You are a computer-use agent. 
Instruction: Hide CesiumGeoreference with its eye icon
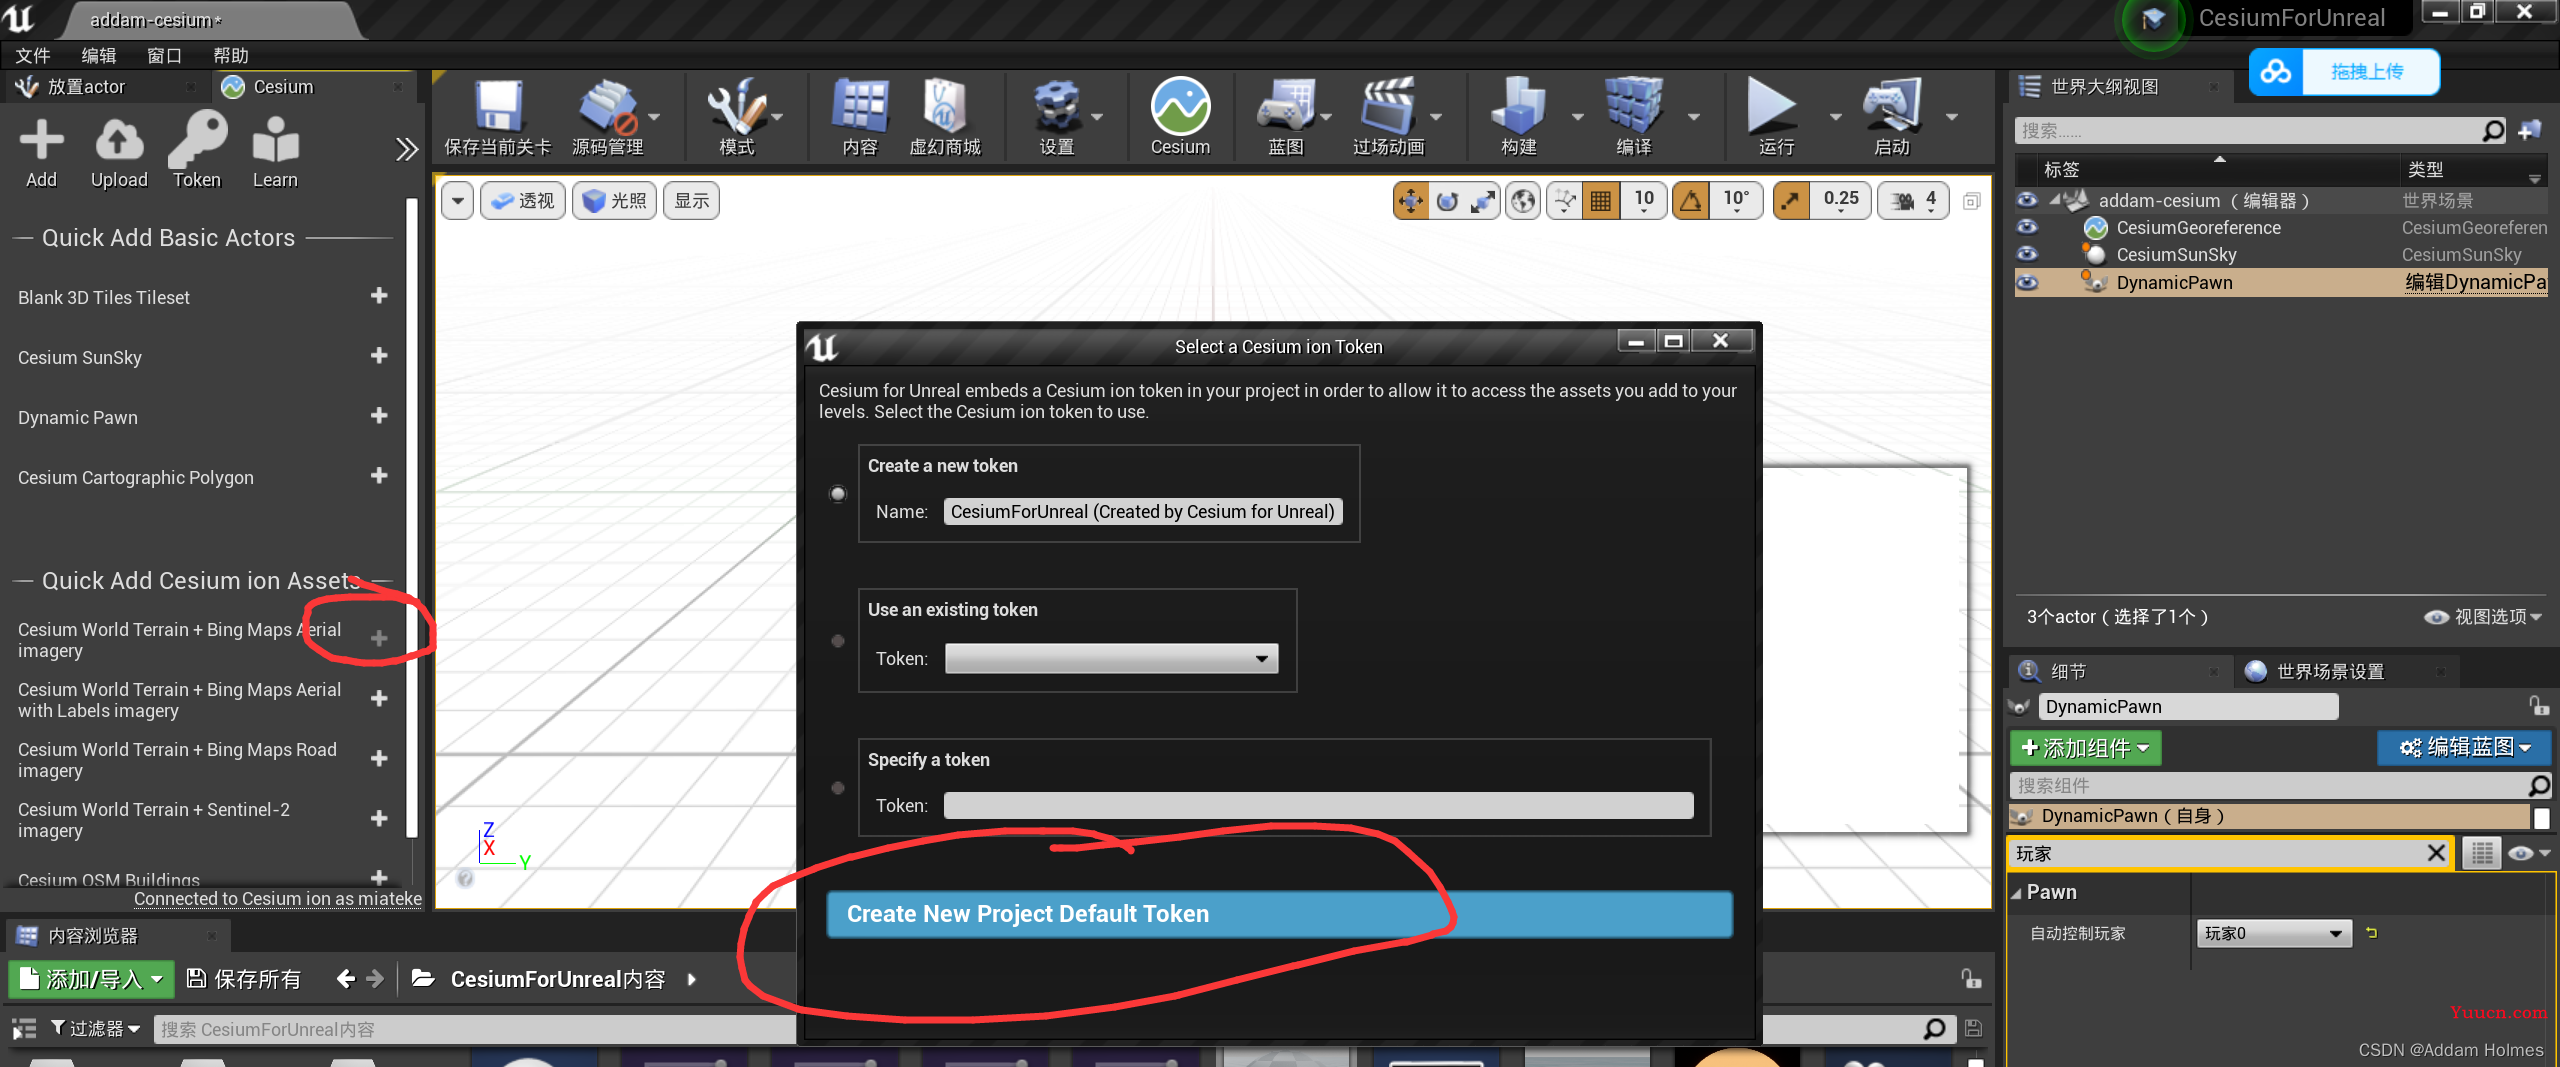pos(2027,227)
